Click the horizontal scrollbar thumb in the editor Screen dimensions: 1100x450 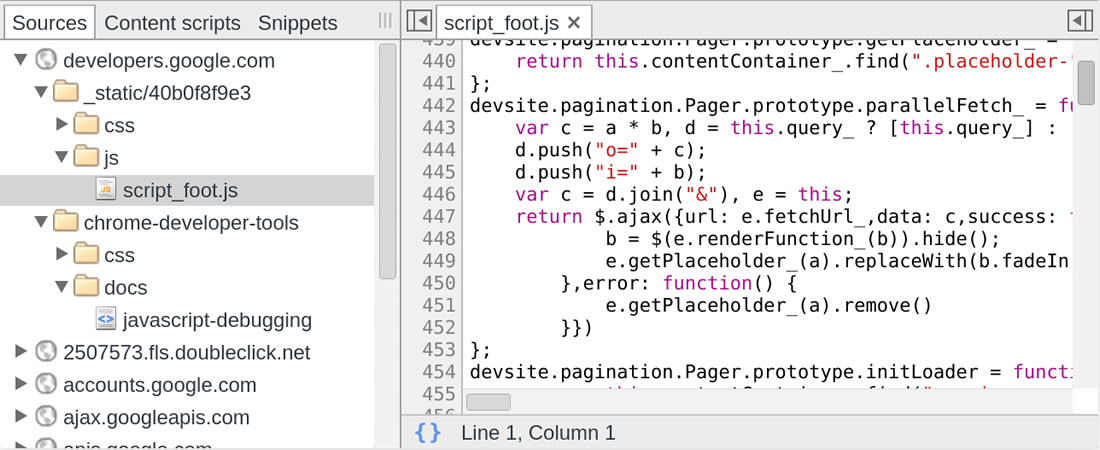pyautogui.click(x=488, y=401)
